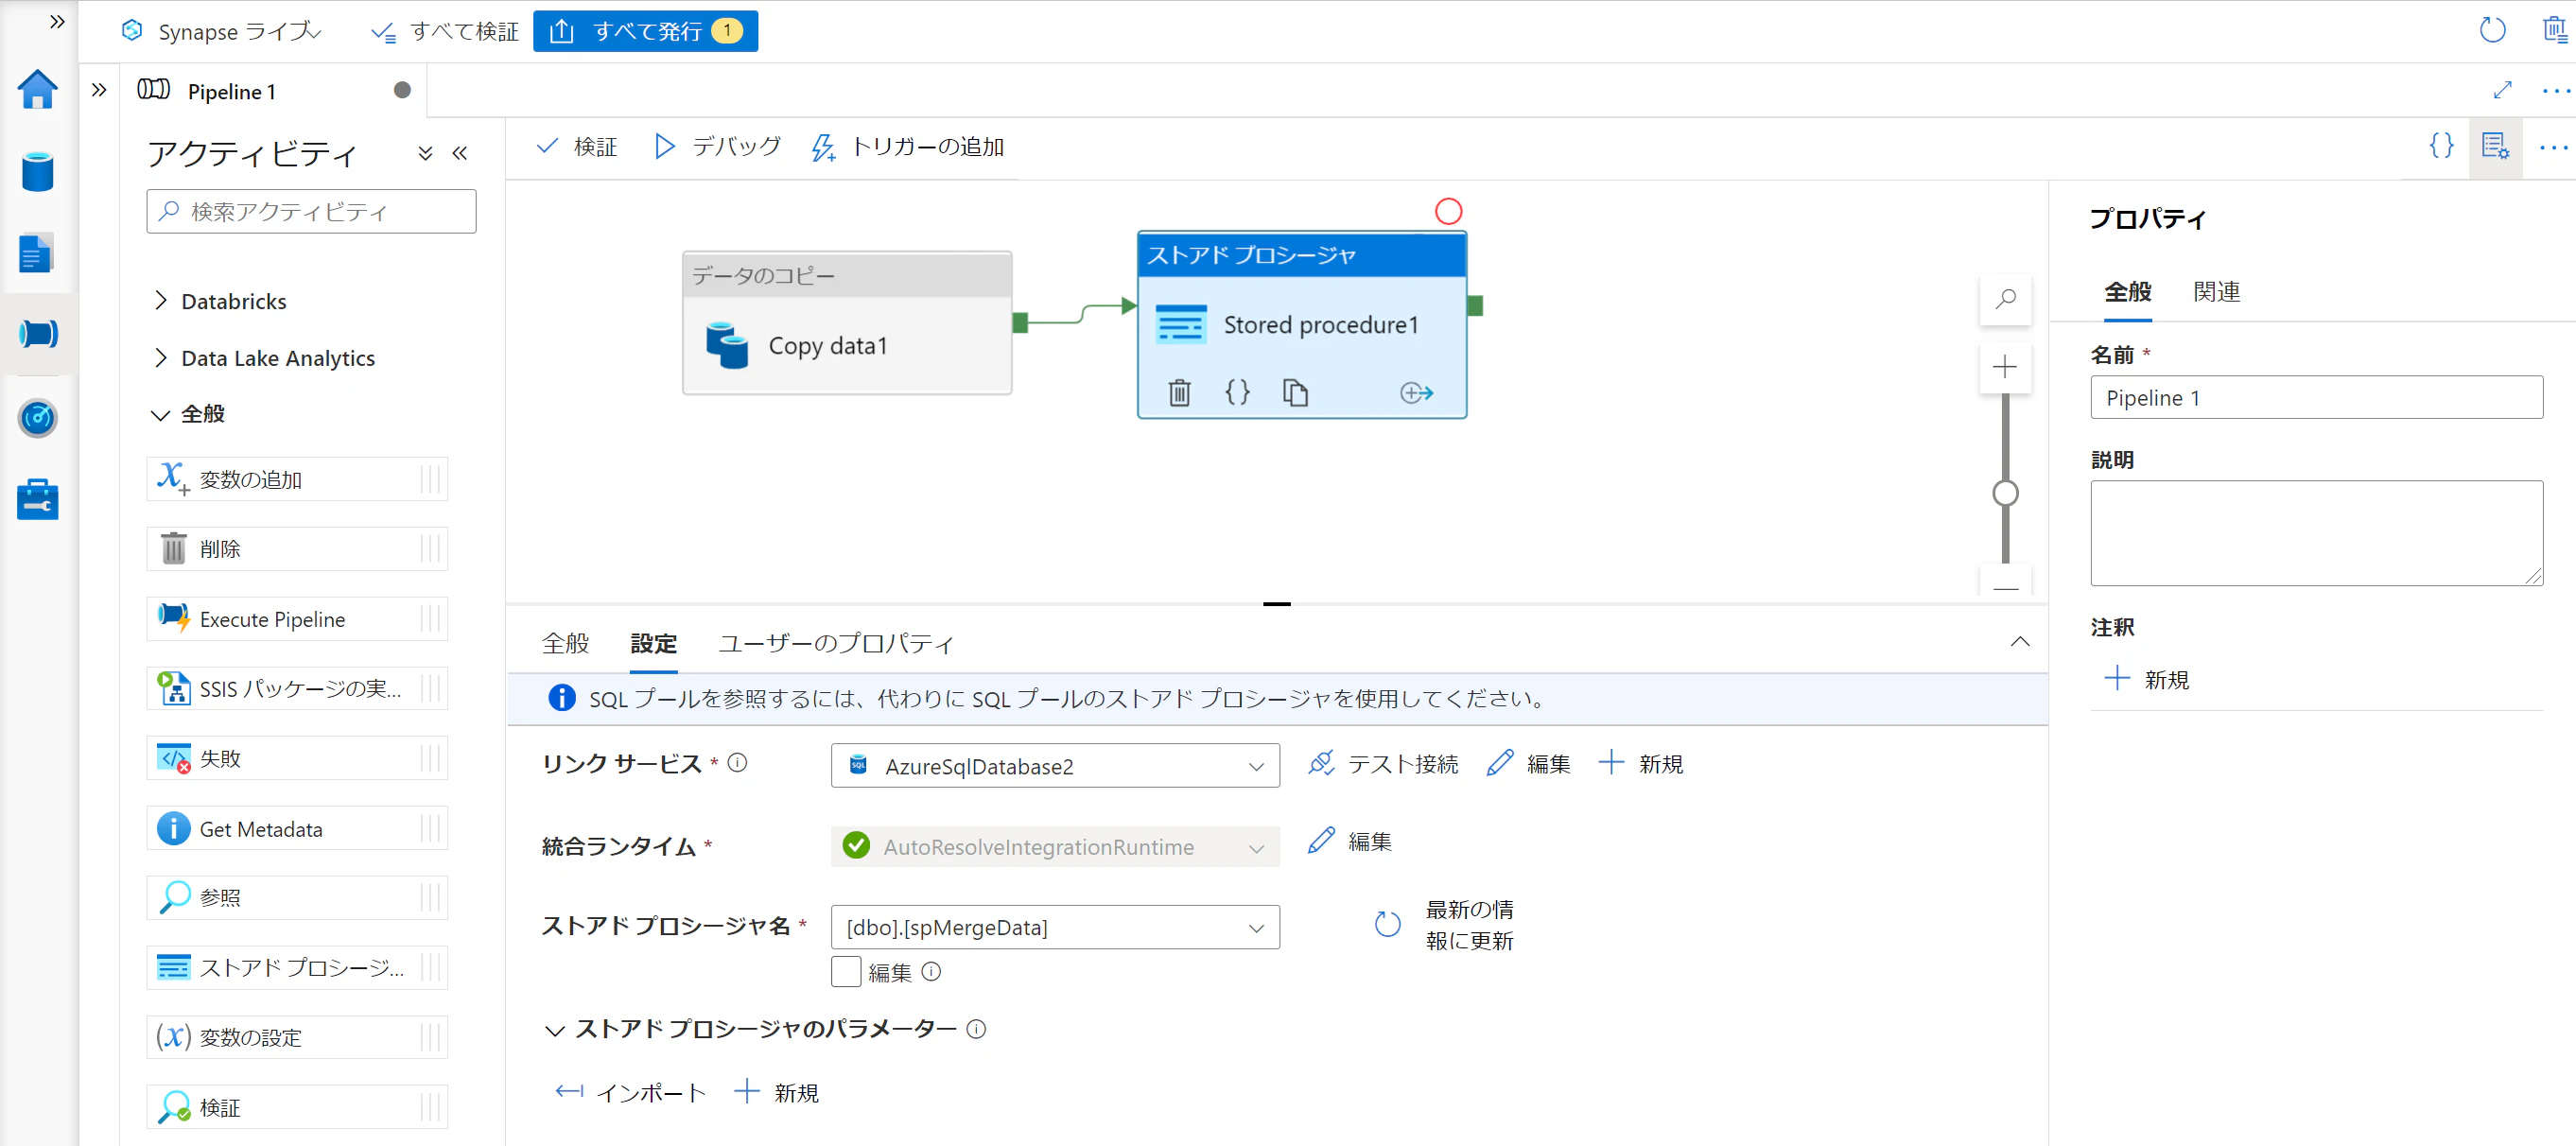
Task: Start a デバッグ run
Action: click(x=717, y=147)
